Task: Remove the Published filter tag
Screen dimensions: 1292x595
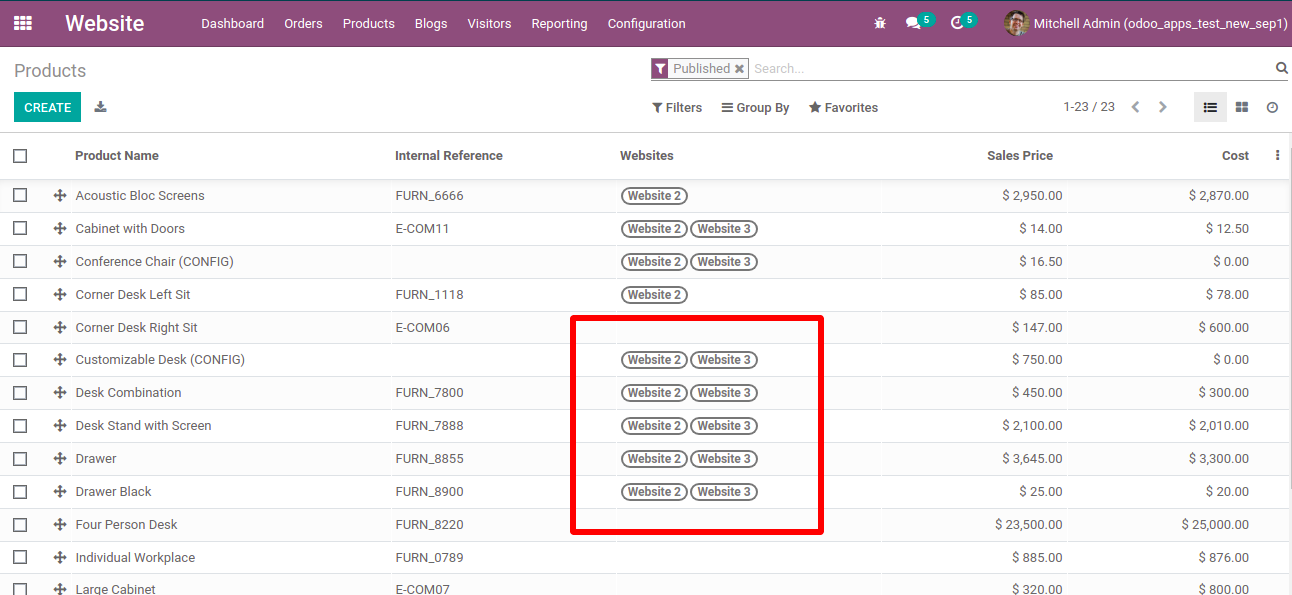Action: coord(739,69)
